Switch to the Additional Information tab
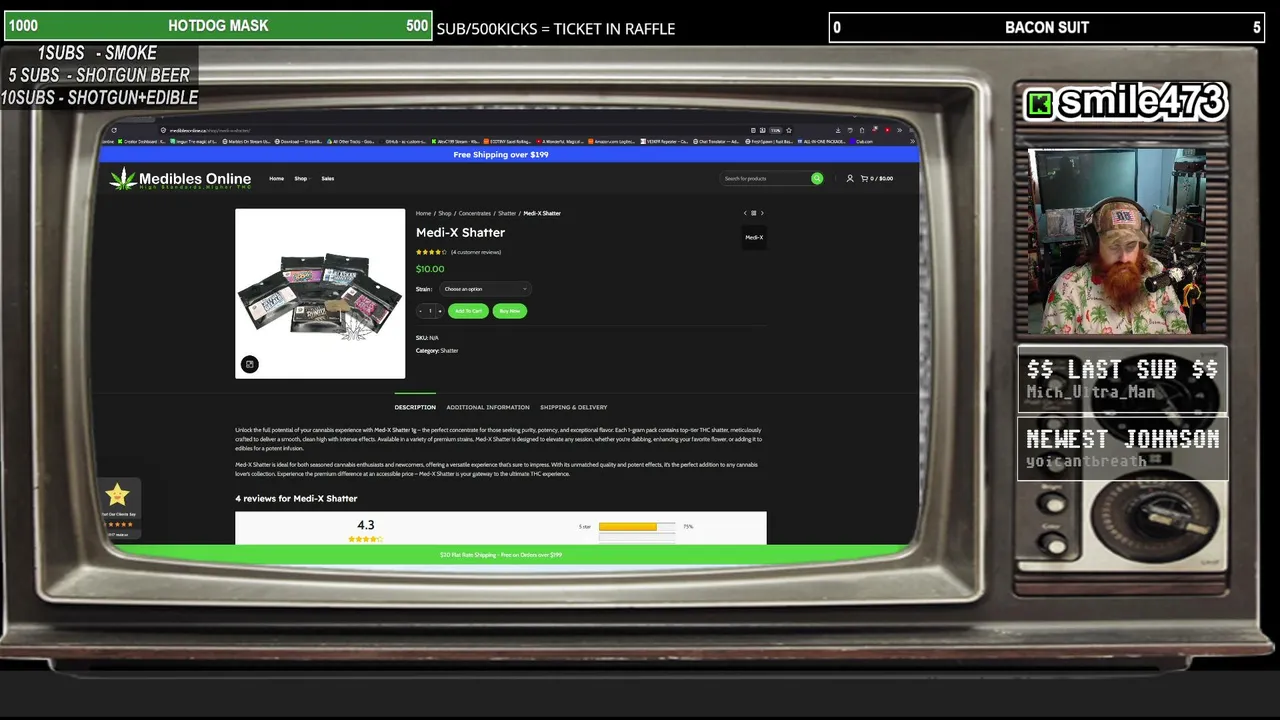The height and width of the screenshot is (720, 1280). 488,407
